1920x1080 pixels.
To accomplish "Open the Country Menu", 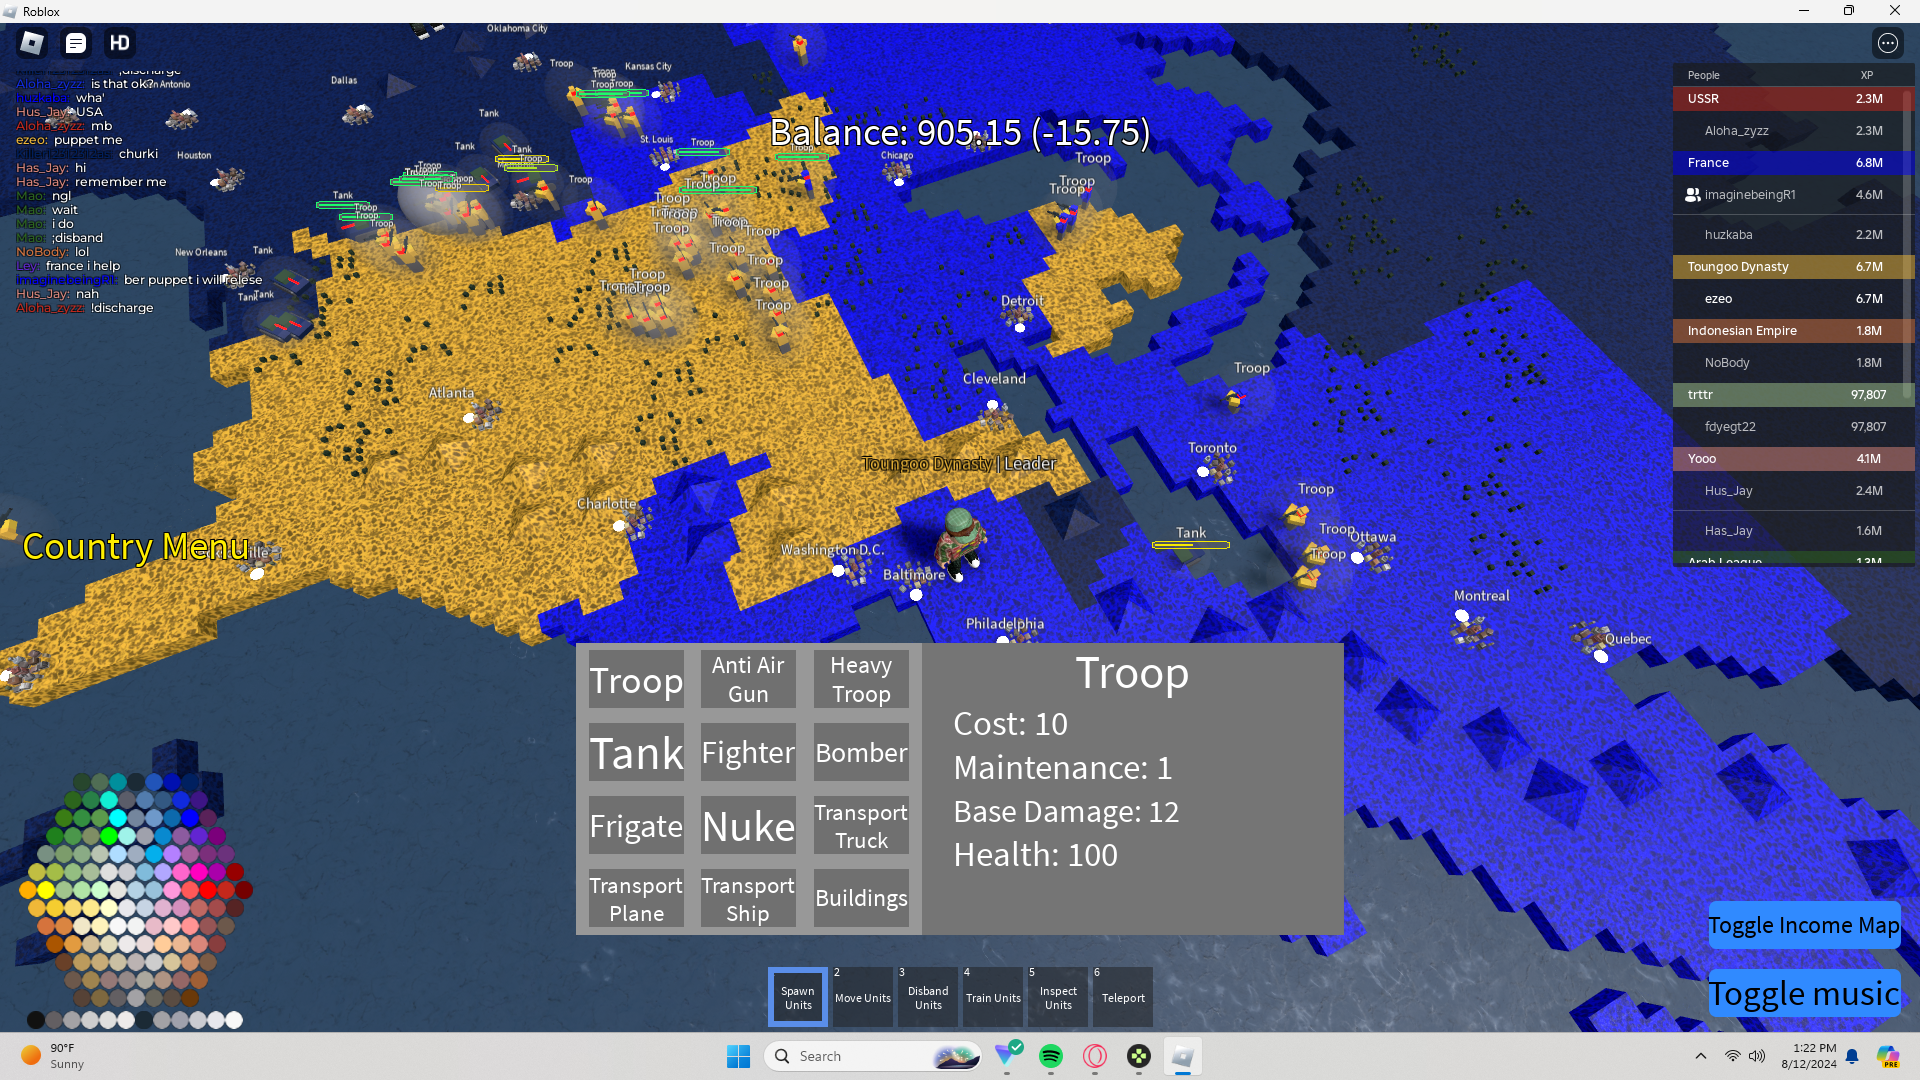I will pyautogui.click(x=135, y=547).
